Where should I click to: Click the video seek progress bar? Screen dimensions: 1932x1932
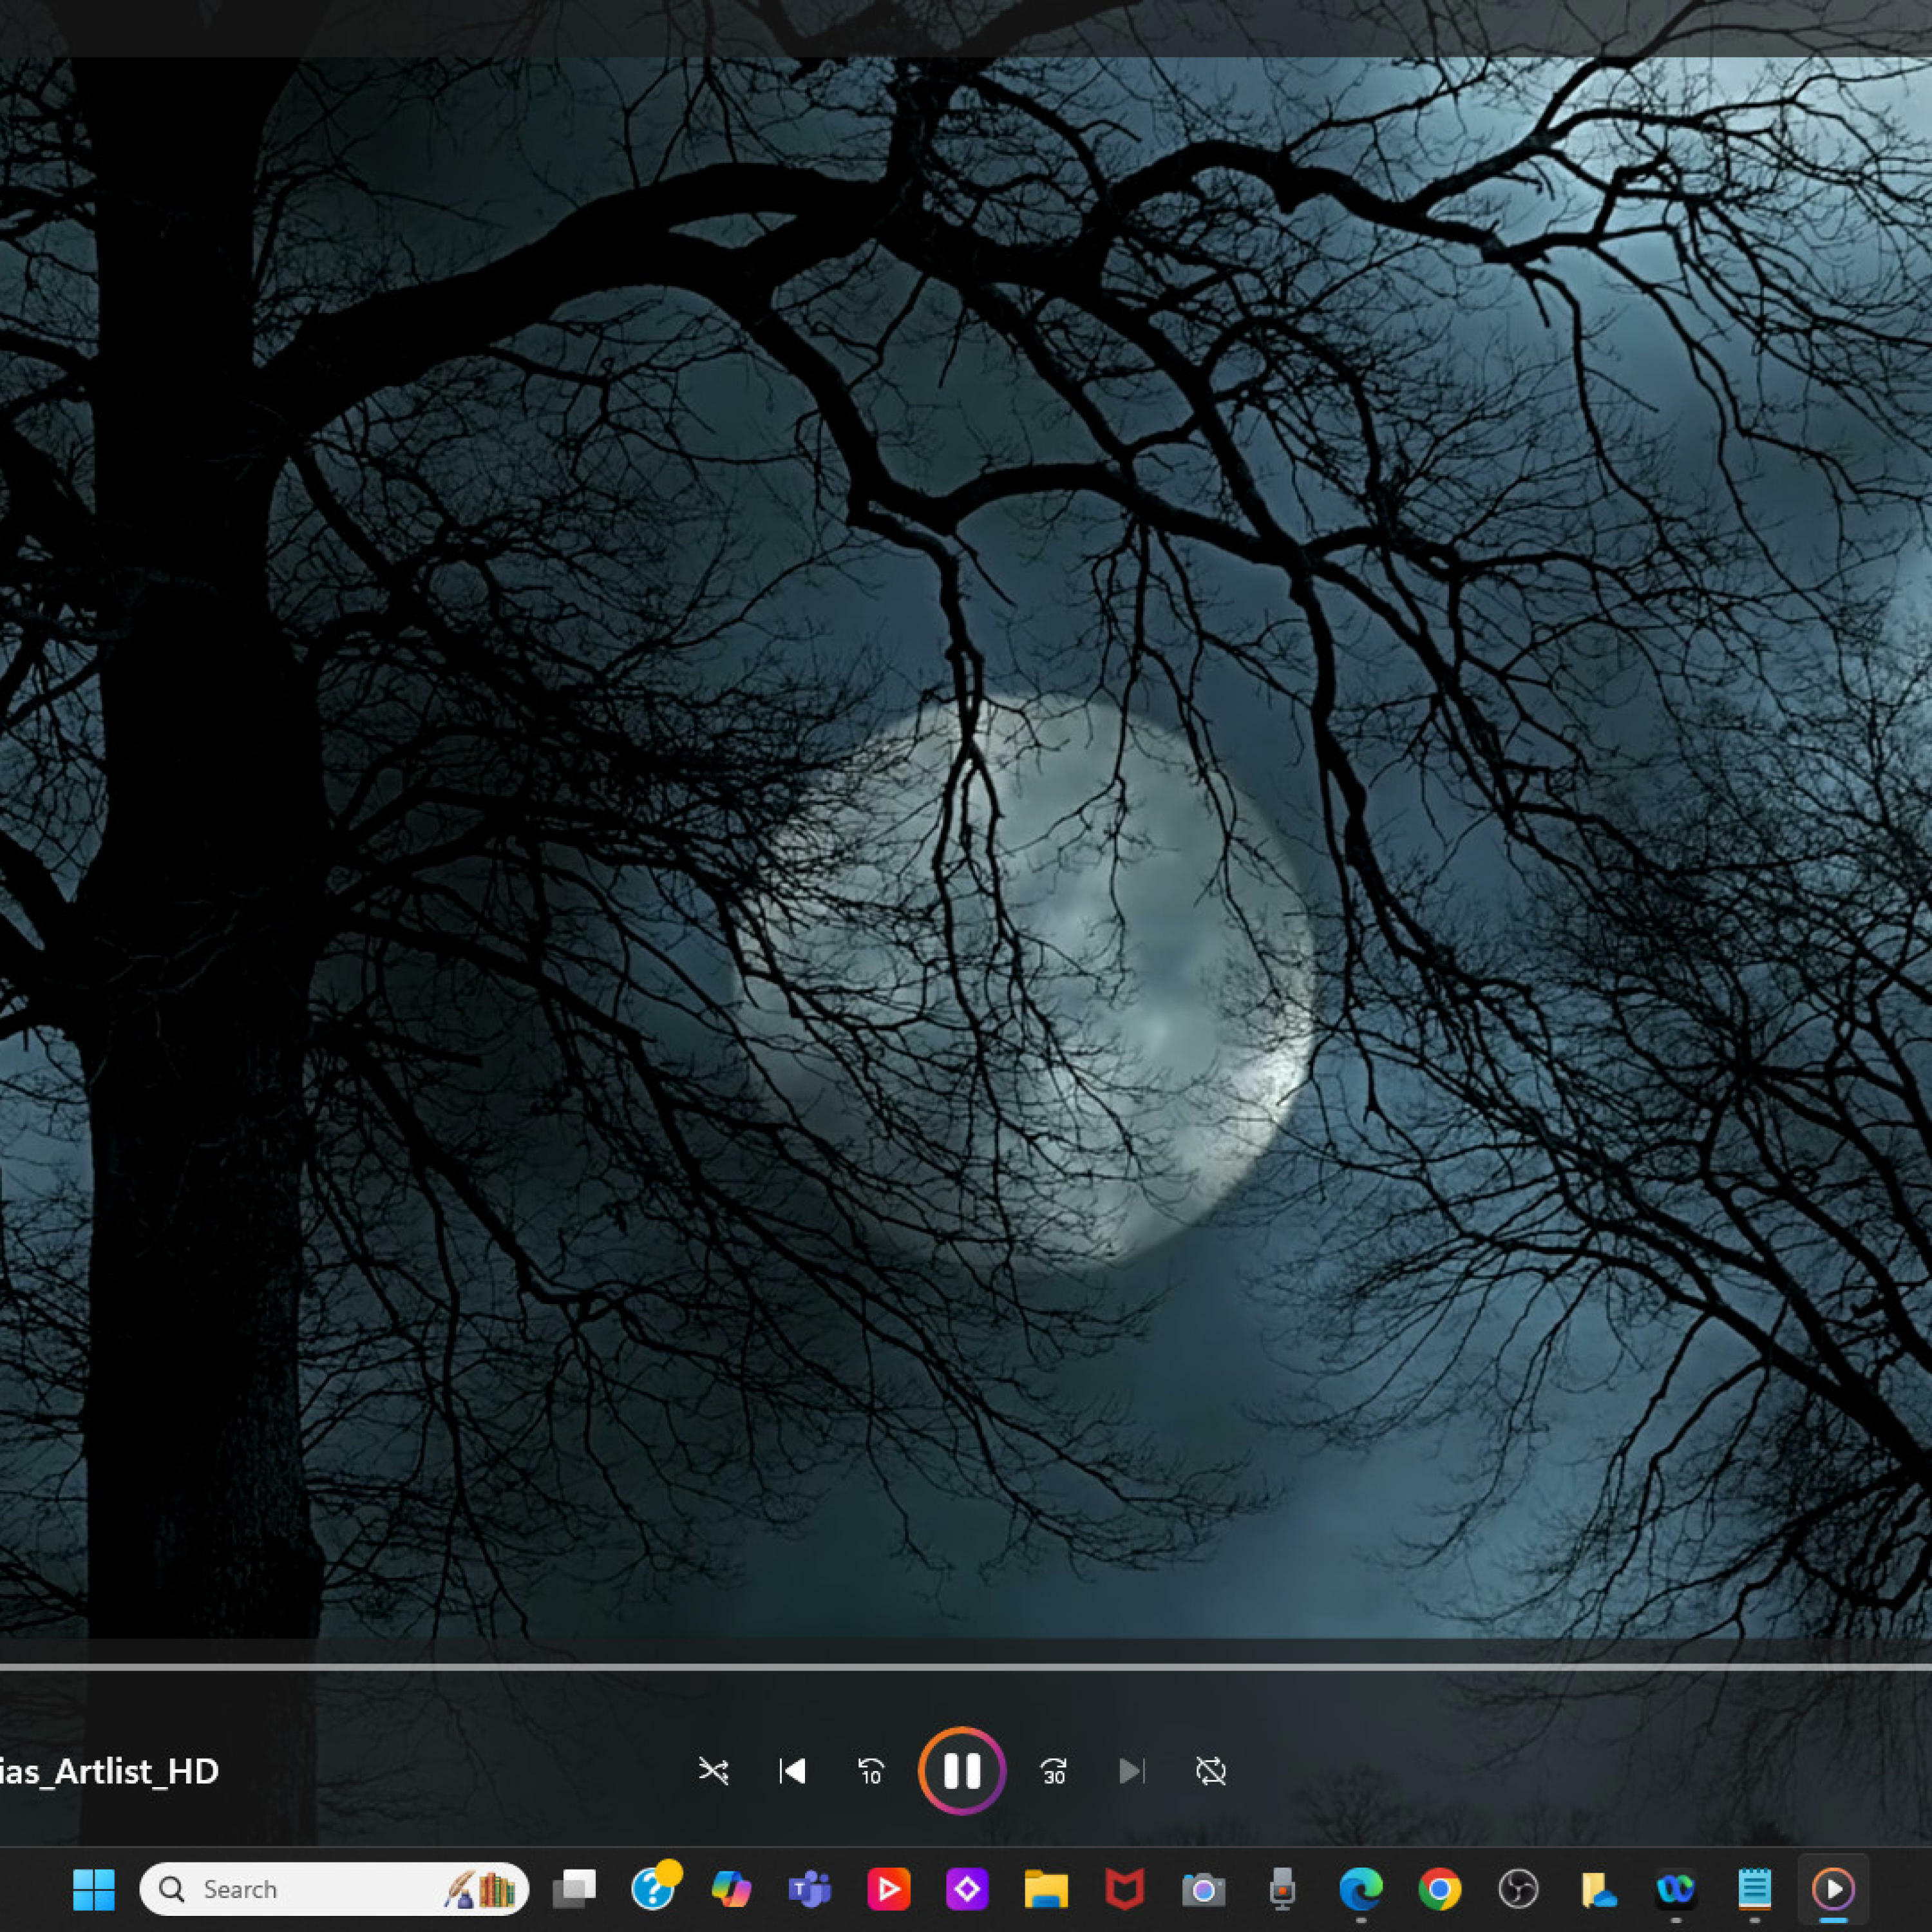(x=966, y=1667)
